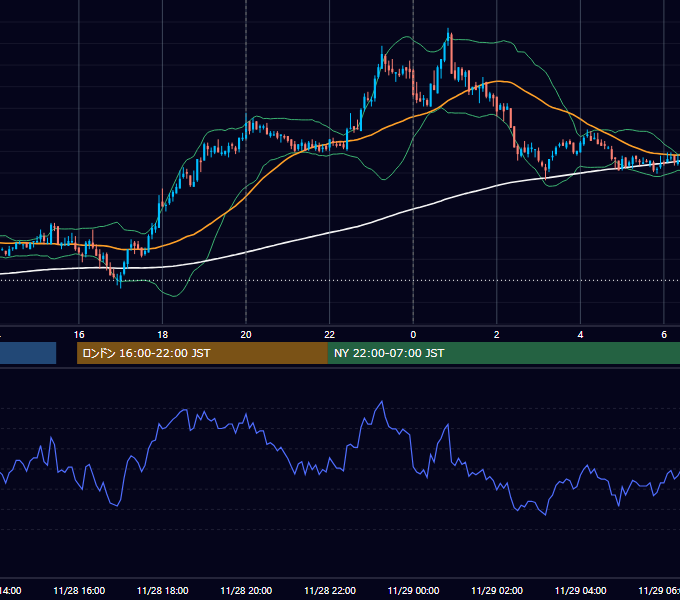Click the 22 hour label on the axis
Viewport: 680px width, 600px height.
tap(330, 334)
